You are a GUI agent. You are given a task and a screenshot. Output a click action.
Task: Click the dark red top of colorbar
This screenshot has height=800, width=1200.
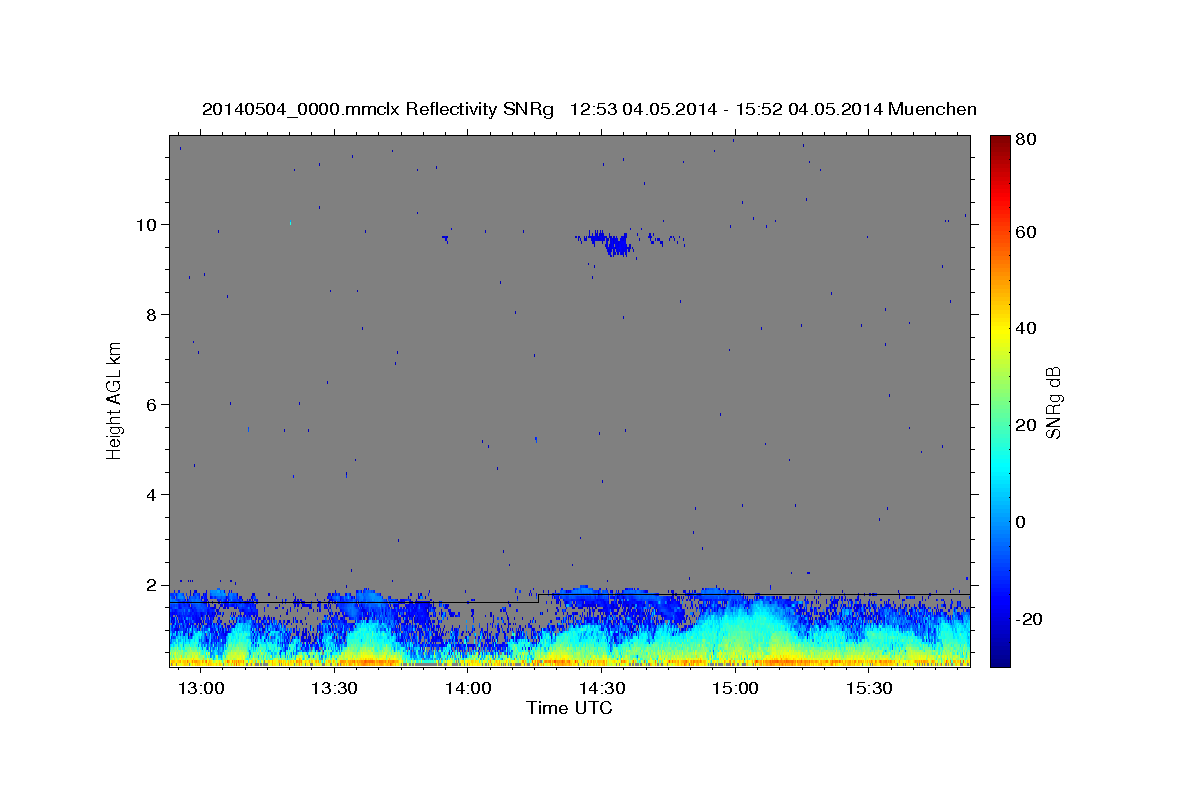point(999,141)
